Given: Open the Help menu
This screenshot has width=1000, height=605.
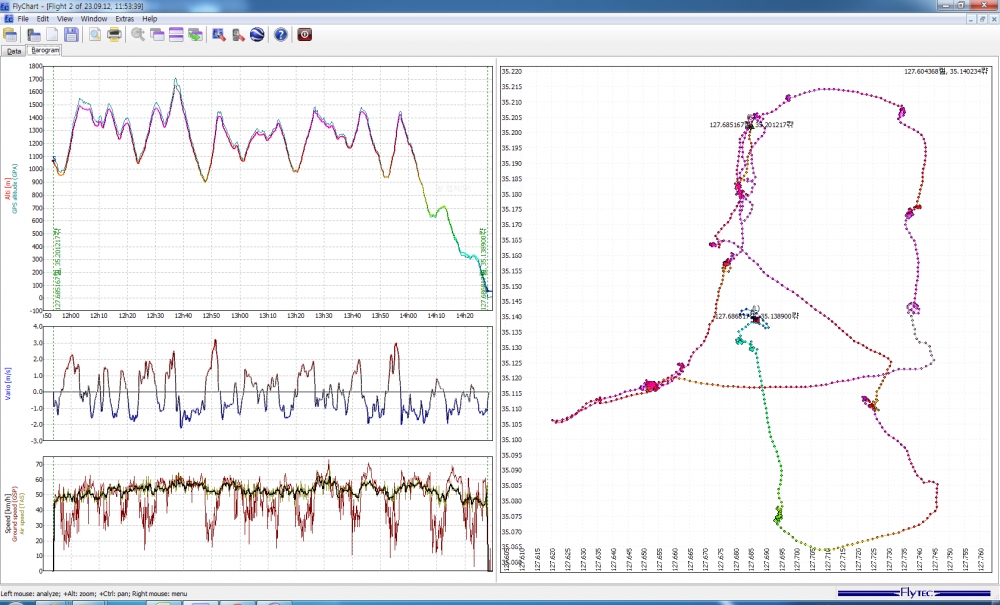Looking at the screenshot, I should point(149,19).
